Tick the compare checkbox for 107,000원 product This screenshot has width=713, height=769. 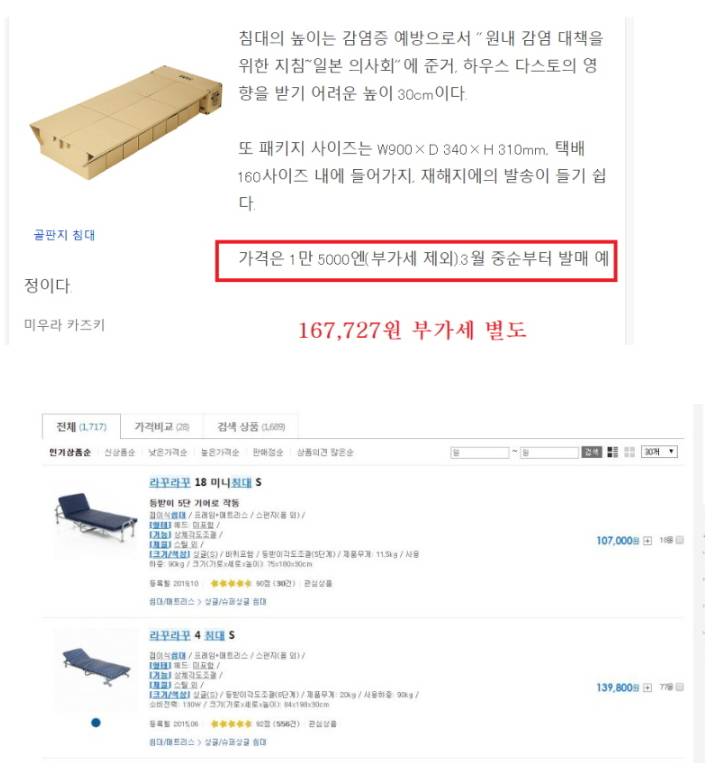pos(680,540)
